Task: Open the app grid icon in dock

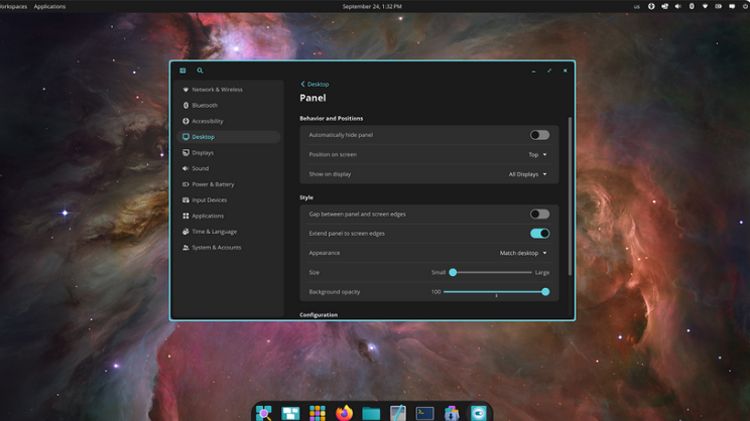Action: (x=317, y=412)
